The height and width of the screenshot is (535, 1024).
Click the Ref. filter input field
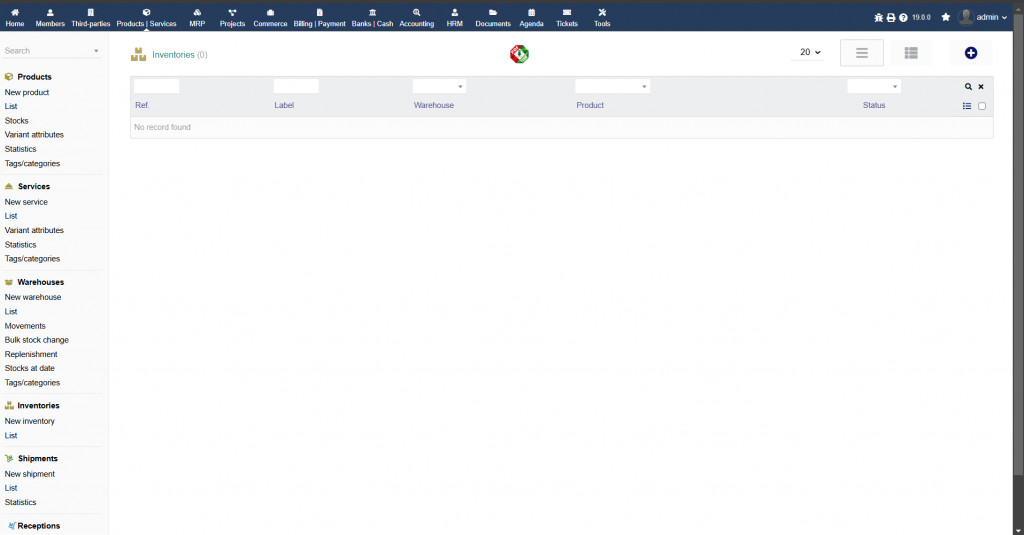pyautogui.click(x=157, y=86)
